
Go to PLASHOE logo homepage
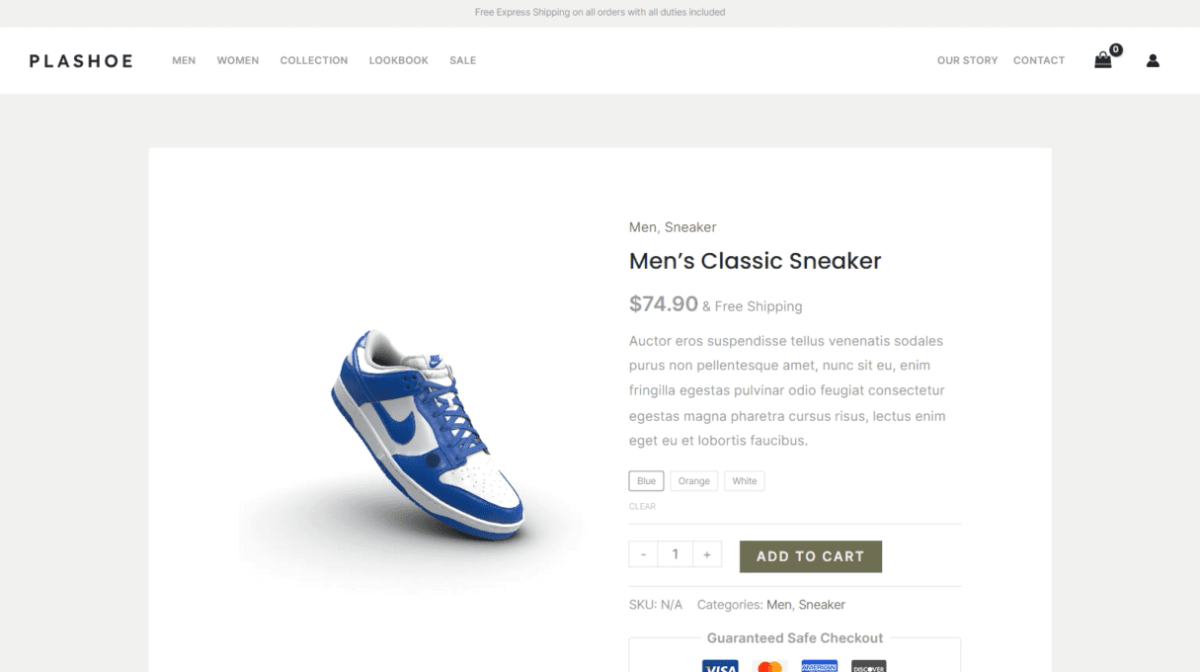tap(81, 60)
